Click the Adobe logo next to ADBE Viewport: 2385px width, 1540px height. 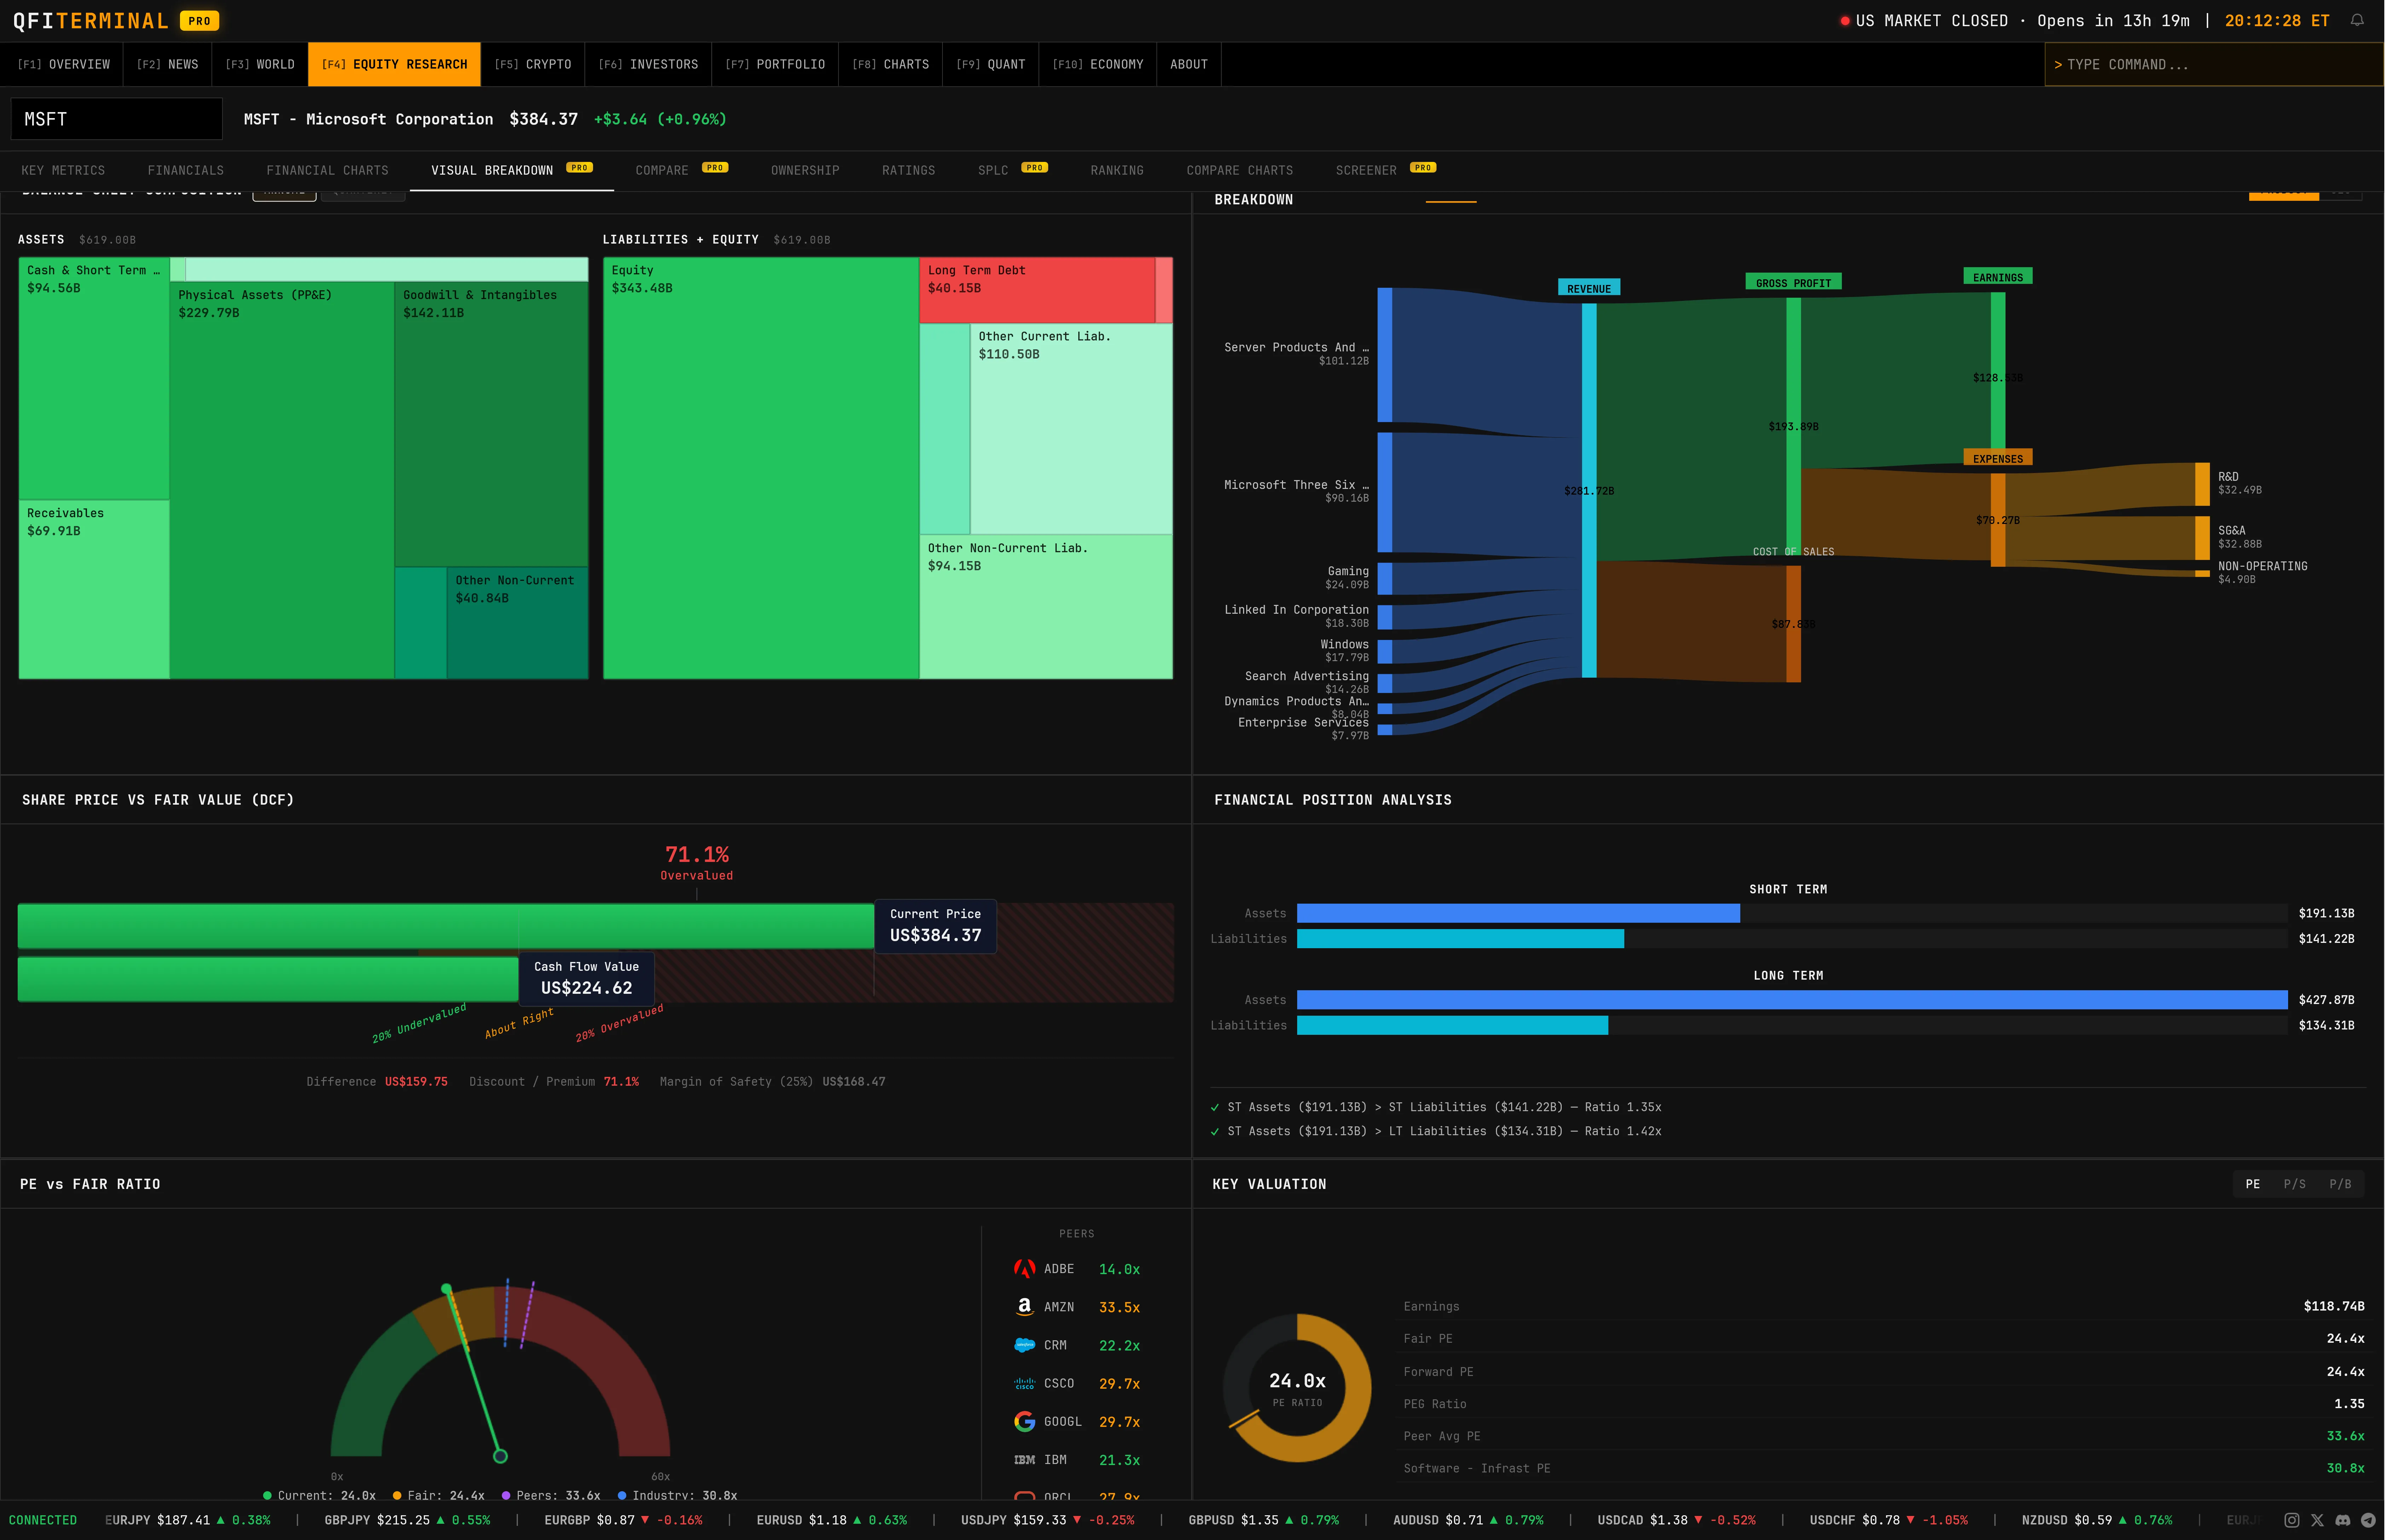point(1024,1269)
